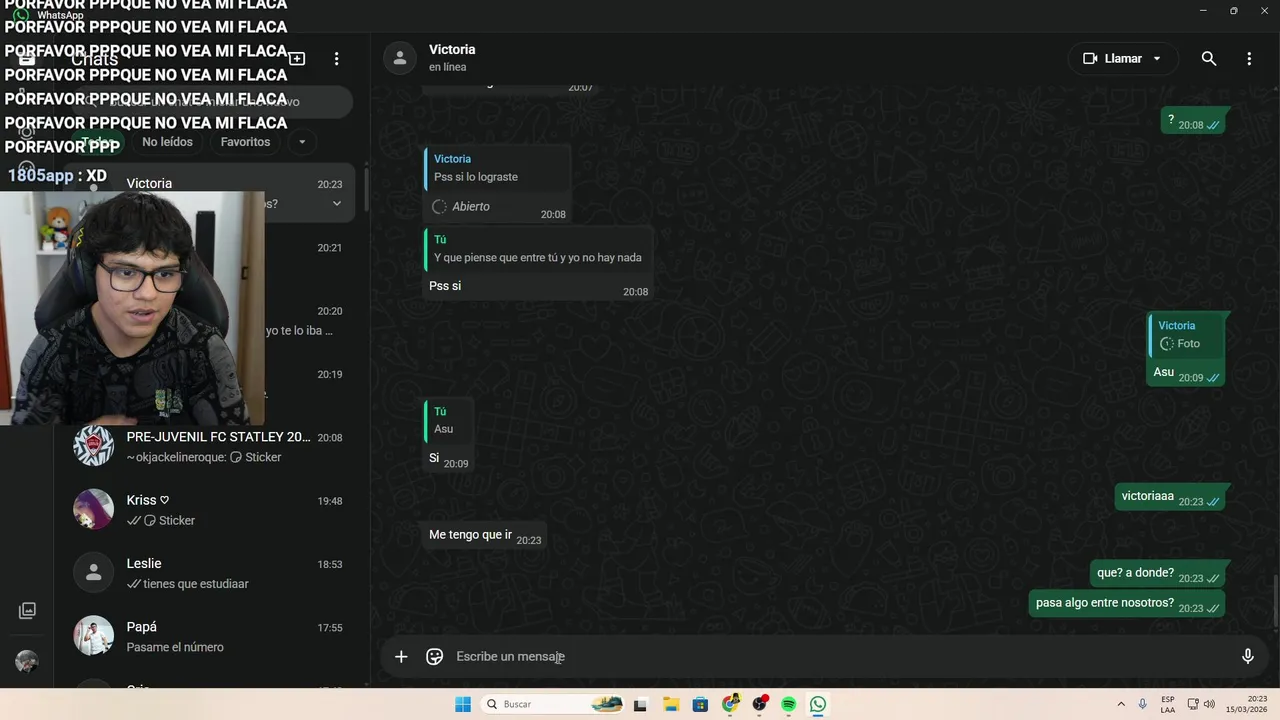Click WhatsApp taskbar icon

click(x=818, y=704)
